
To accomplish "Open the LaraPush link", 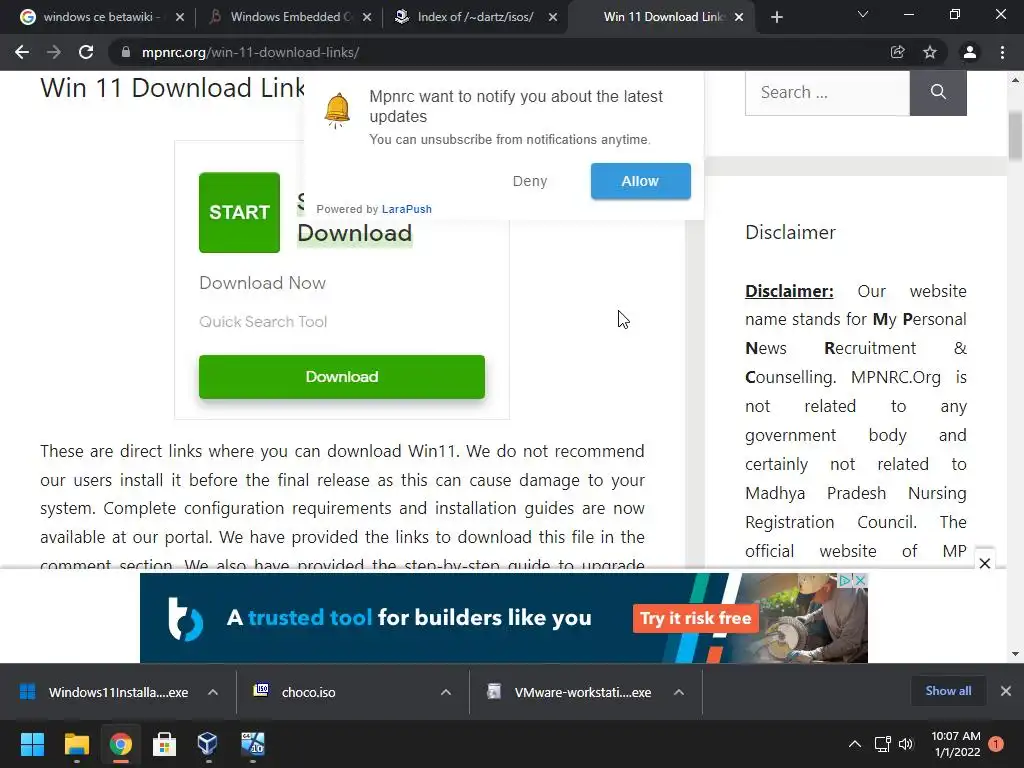I will click(406, 209).
